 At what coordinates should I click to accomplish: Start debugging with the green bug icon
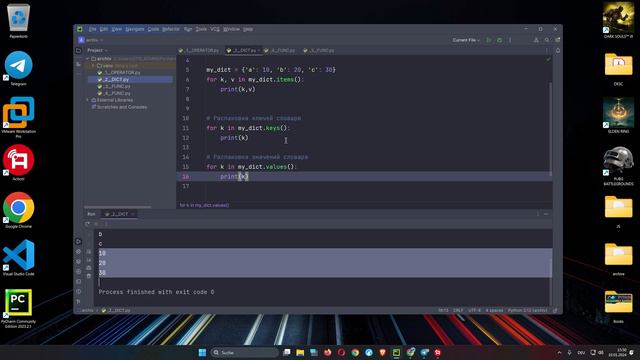(x=499, y=40)
